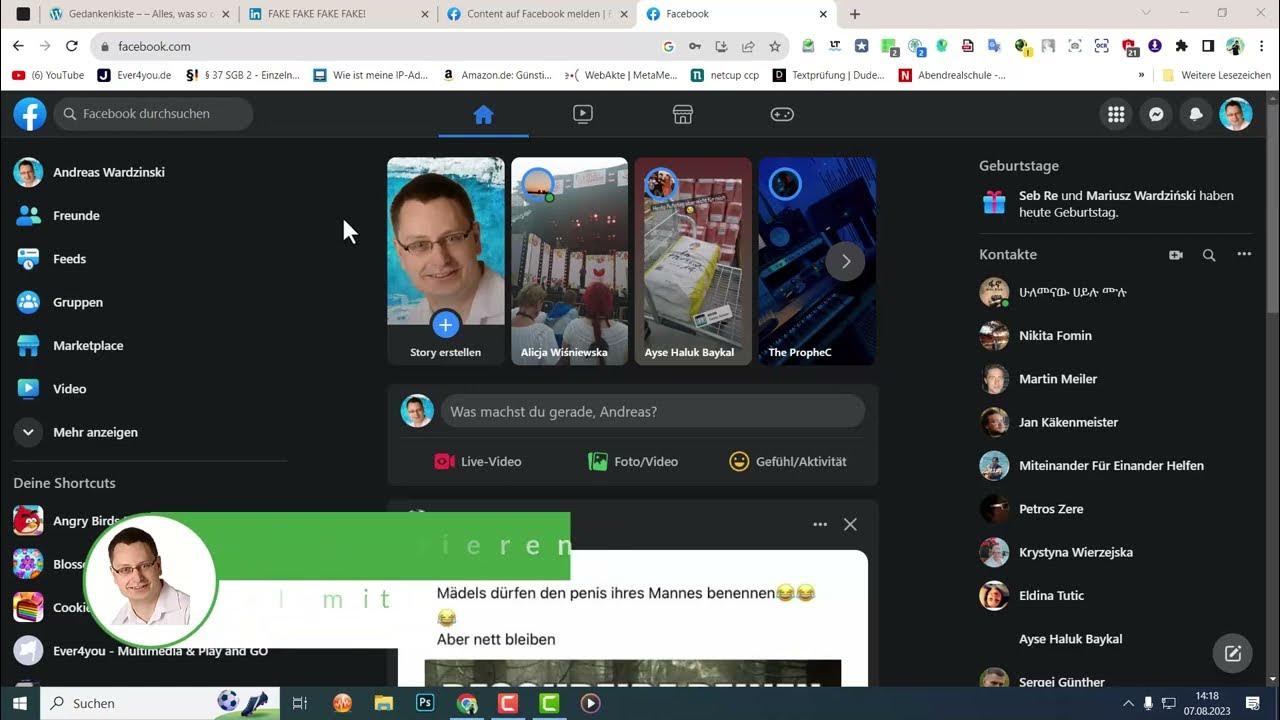Start new room video icon in Kontakte
The height and width of the screenshot is (720, 1280).
[1176, 255]
